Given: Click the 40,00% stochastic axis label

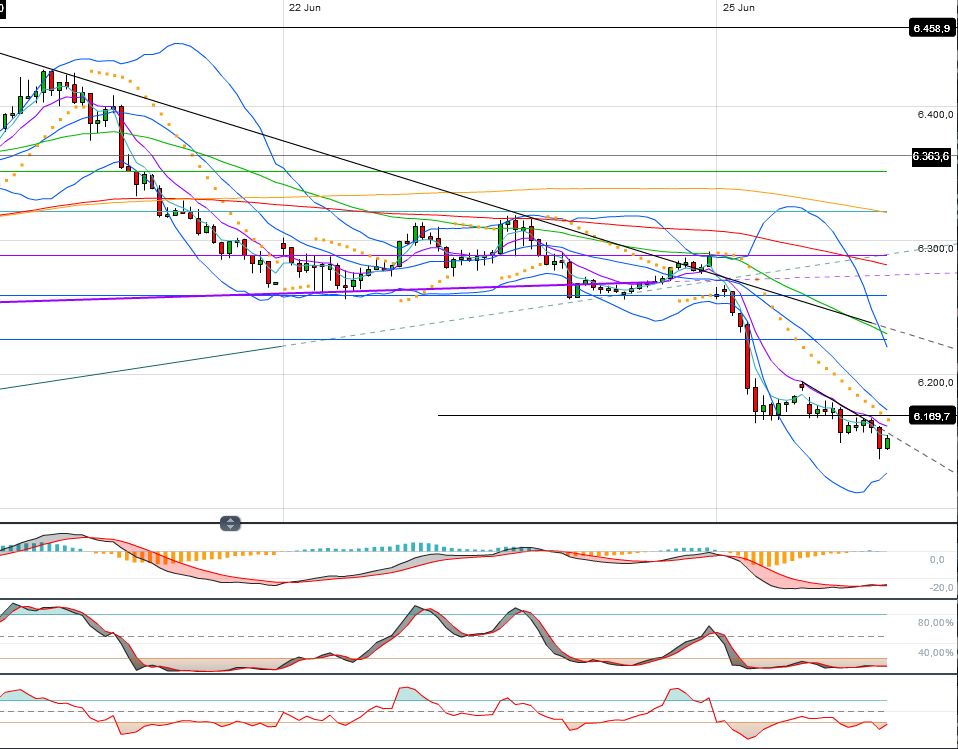Looking at the screenshot, I should 935,652.
